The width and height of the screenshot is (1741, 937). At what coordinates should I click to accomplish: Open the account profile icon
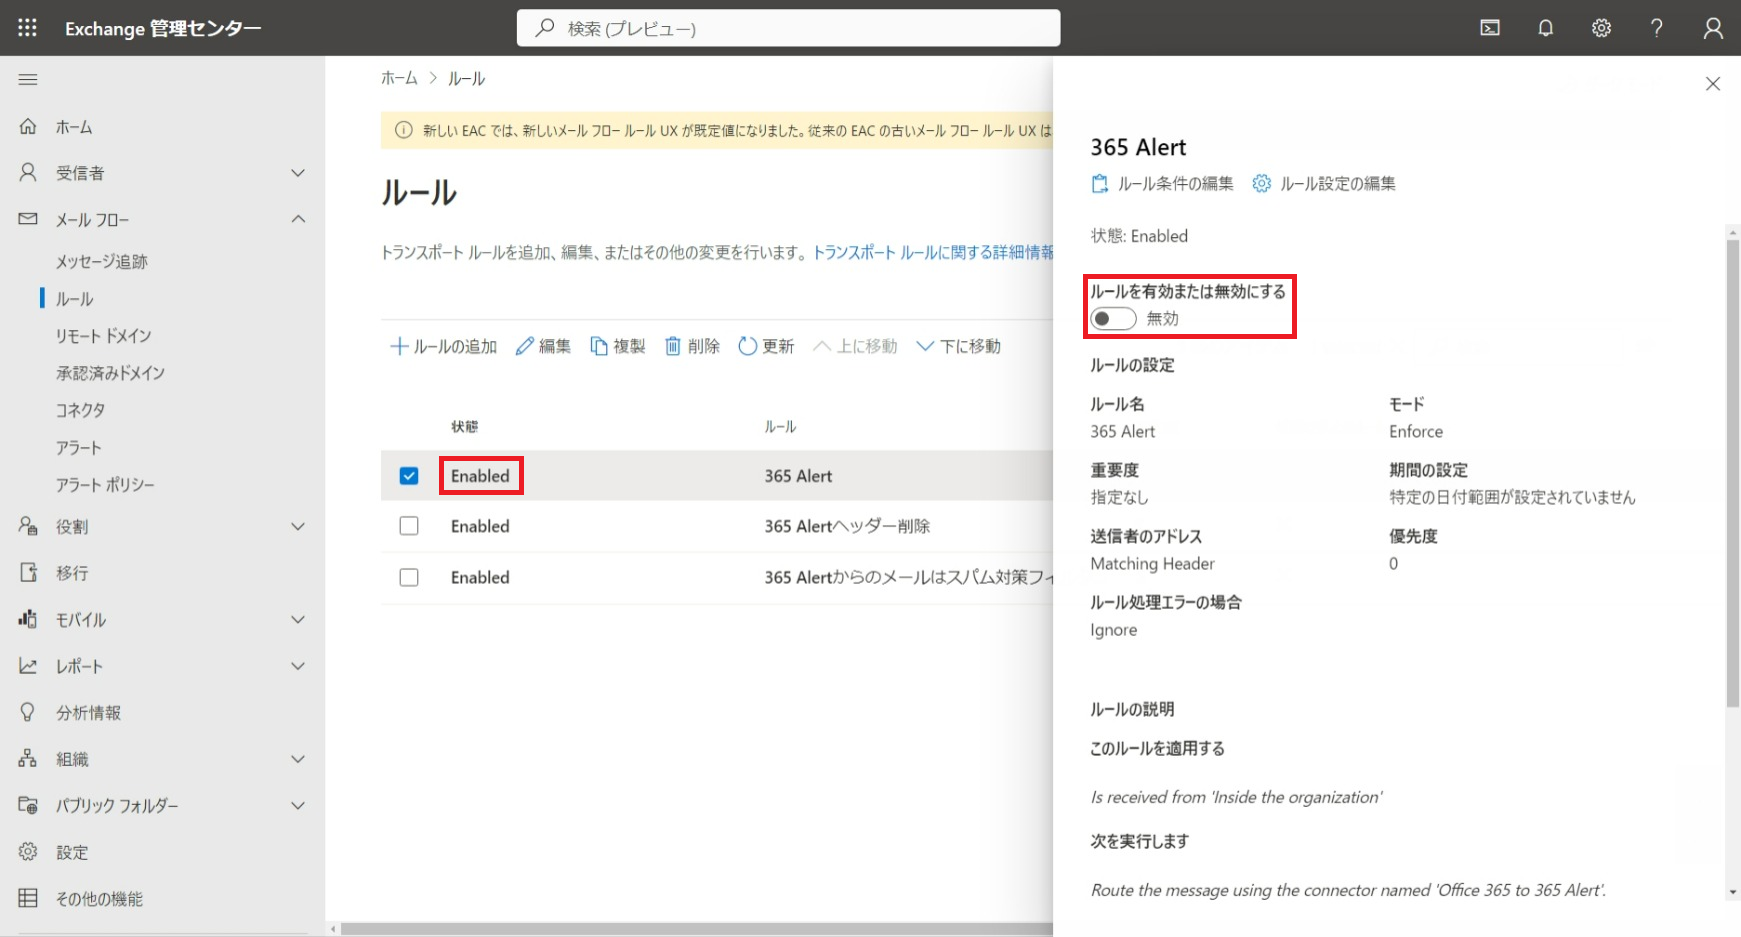coord(1712,28)
